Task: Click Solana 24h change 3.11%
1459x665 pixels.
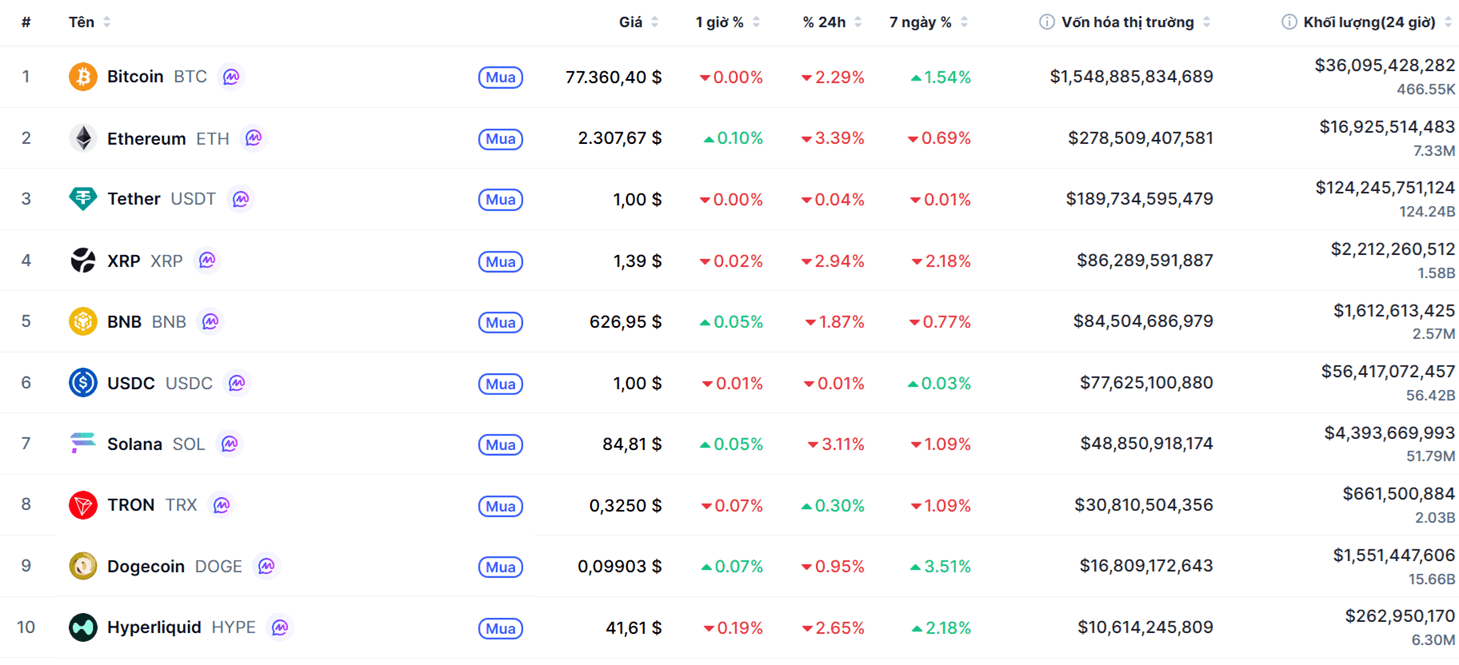Action: pyautogui.click(x=836, y=444)
